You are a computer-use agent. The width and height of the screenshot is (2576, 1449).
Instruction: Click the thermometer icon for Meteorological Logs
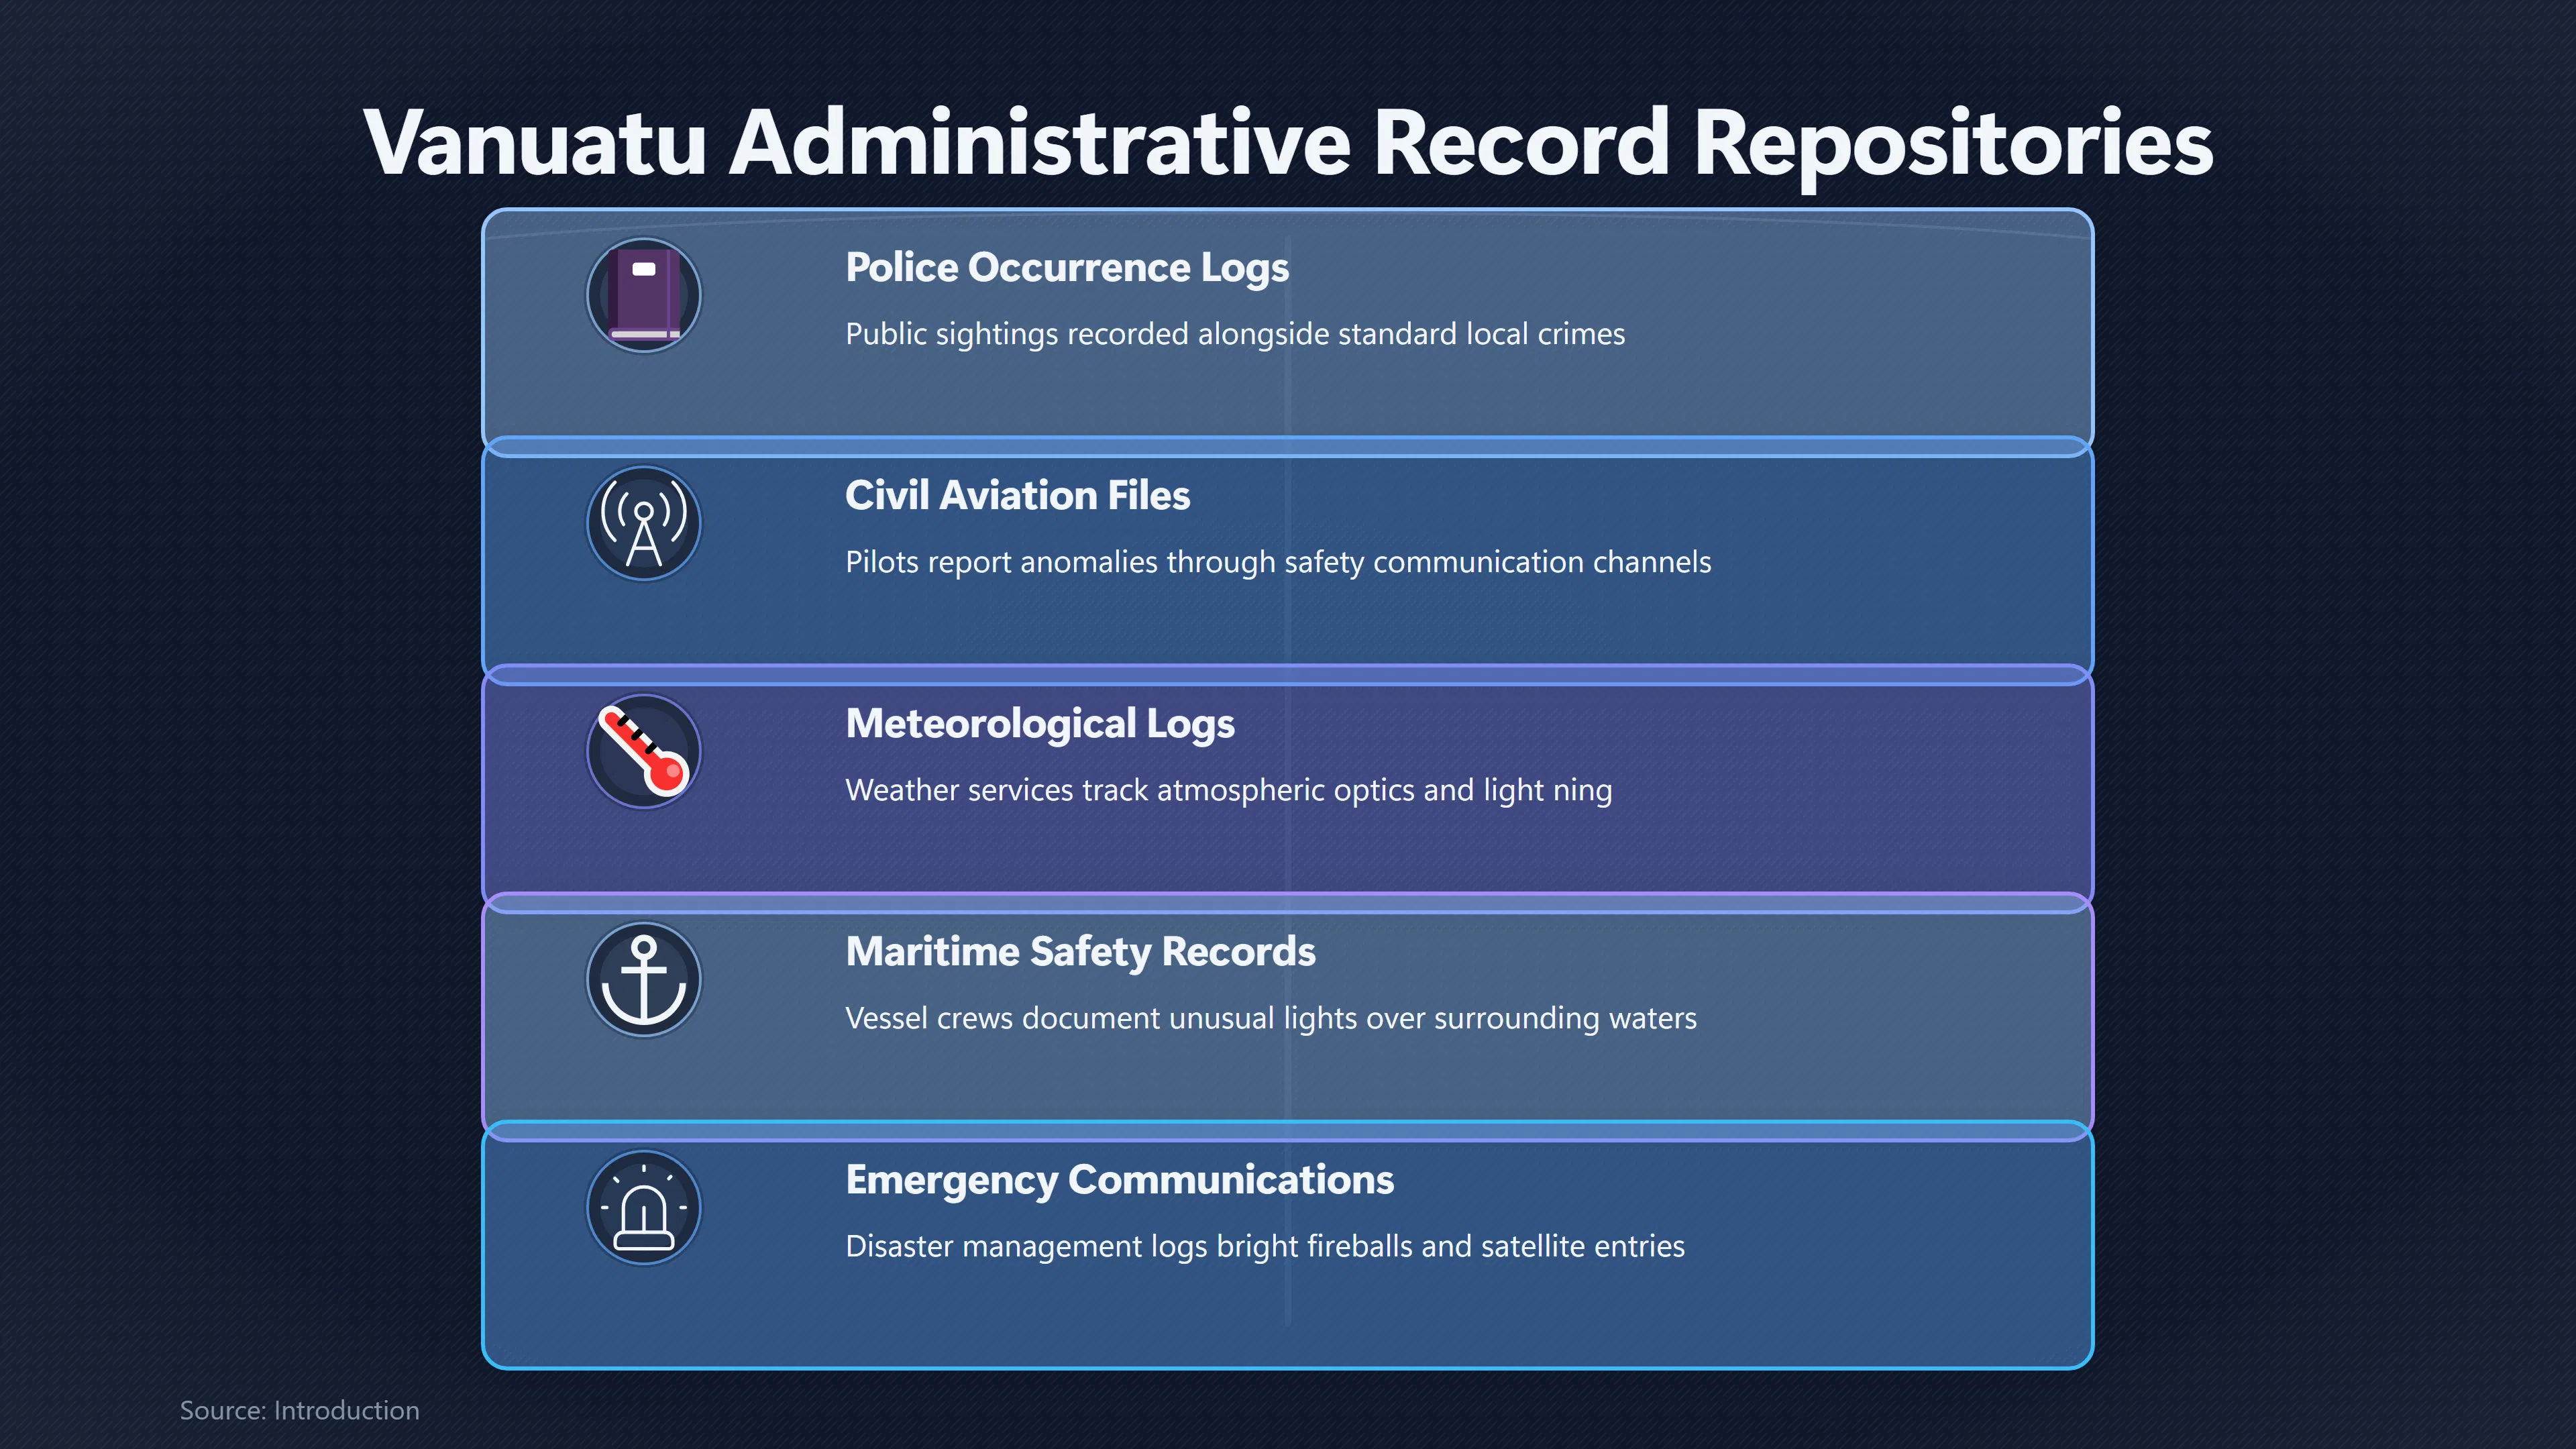point(644,751)
